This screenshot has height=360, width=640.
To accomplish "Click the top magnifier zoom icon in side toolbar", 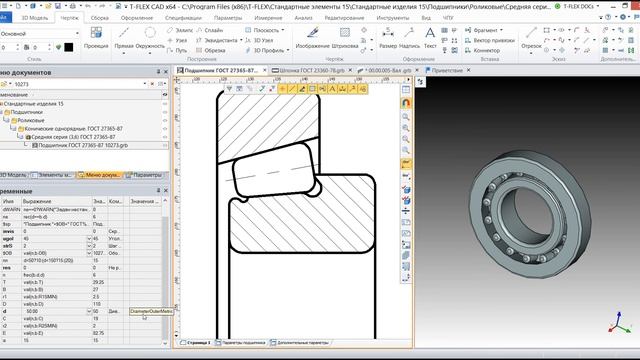I will 406,117.
